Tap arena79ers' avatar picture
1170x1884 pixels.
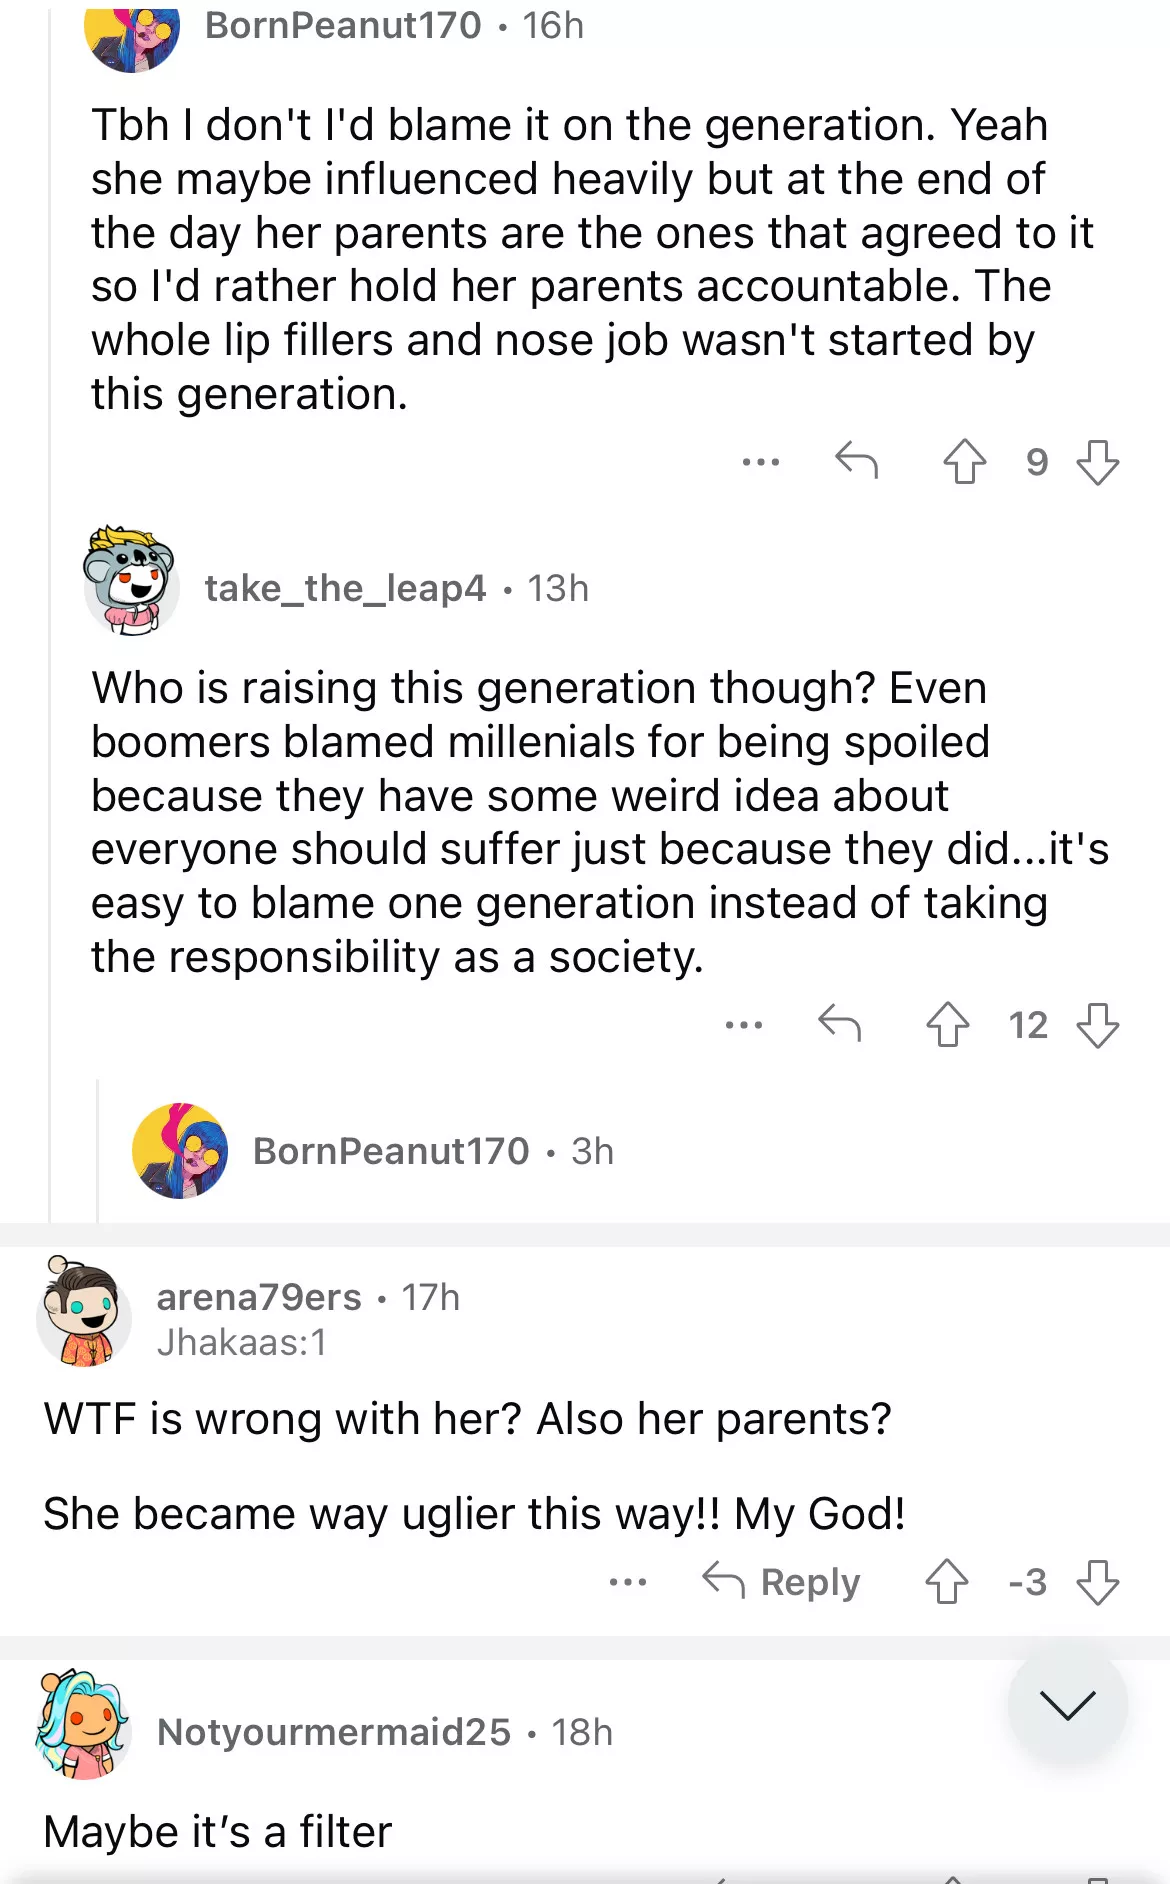(x=84, y=1313)
